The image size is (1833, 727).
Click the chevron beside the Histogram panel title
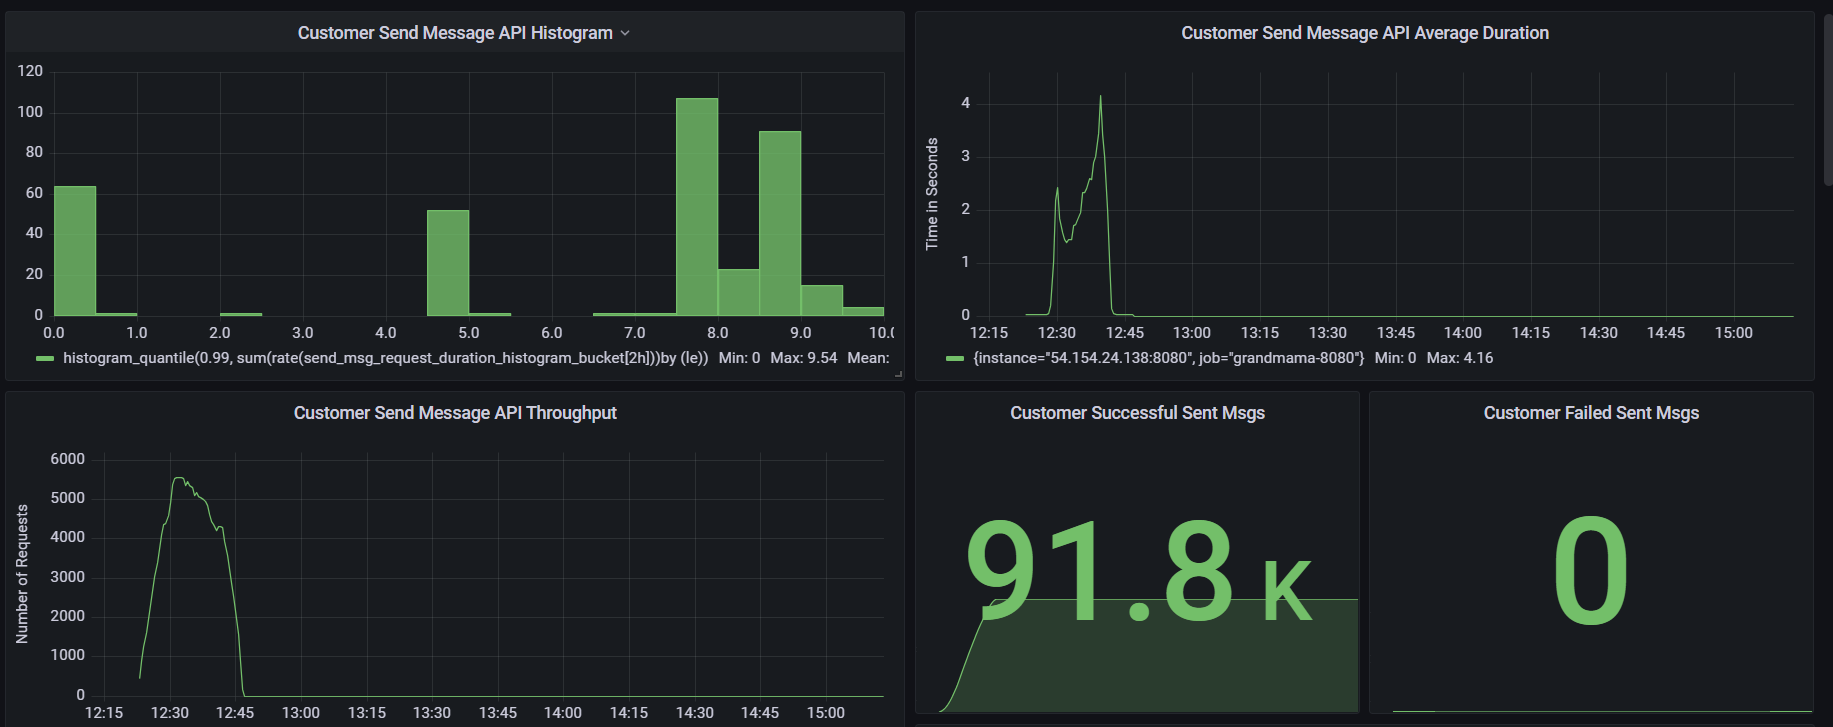click(625, 33)
